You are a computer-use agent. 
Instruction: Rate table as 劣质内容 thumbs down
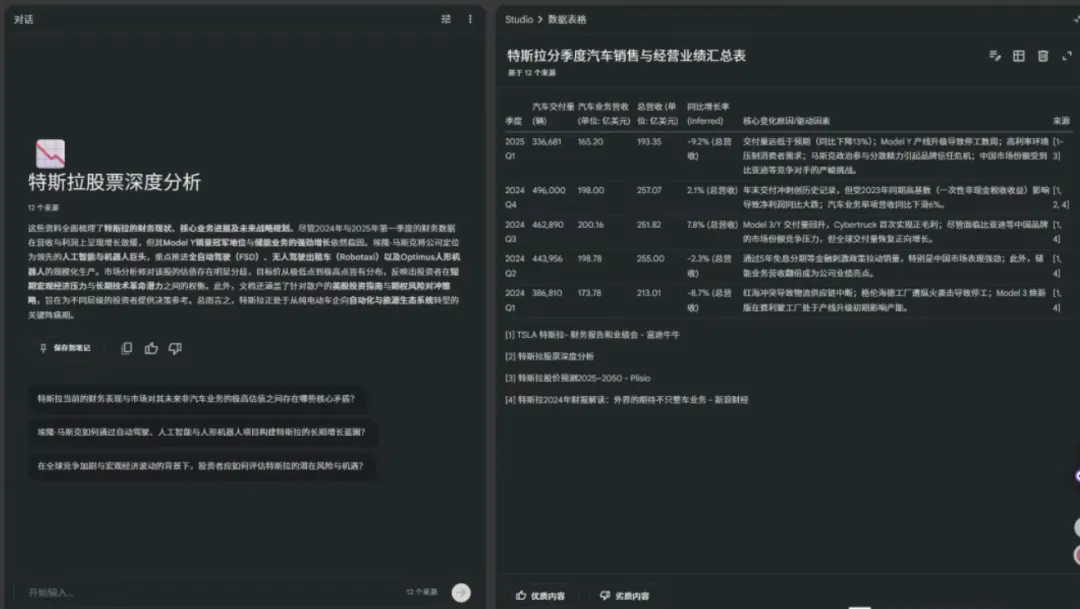coord(624,595)
